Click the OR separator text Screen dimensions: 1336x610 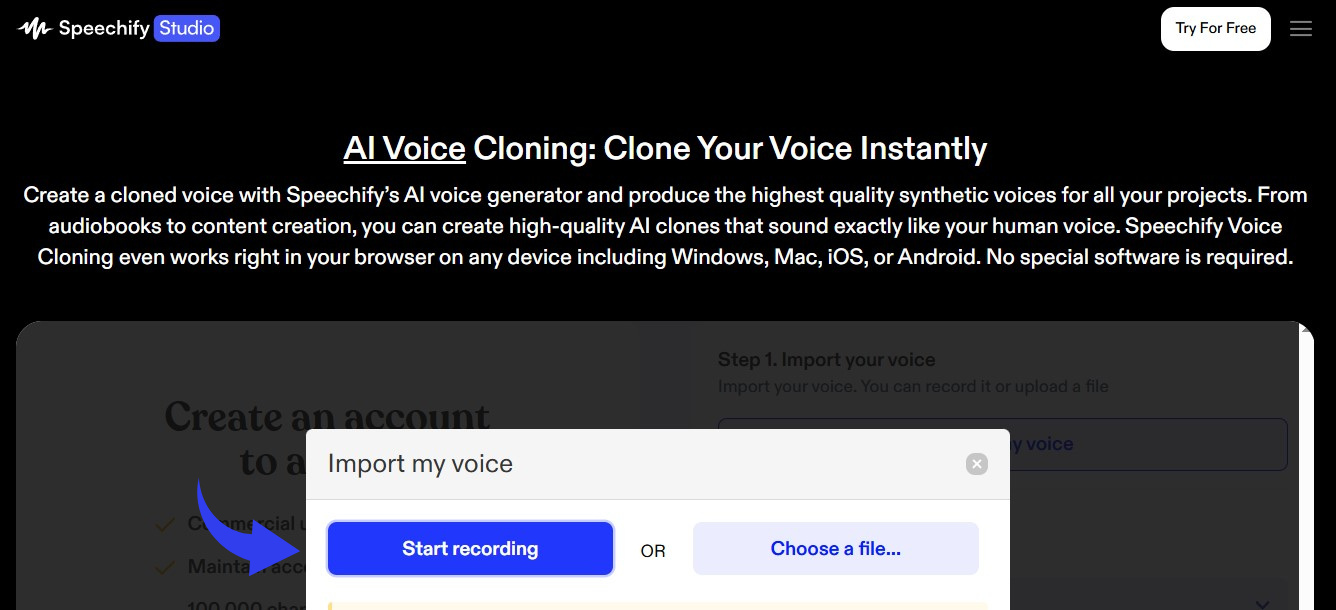[653, 551]
